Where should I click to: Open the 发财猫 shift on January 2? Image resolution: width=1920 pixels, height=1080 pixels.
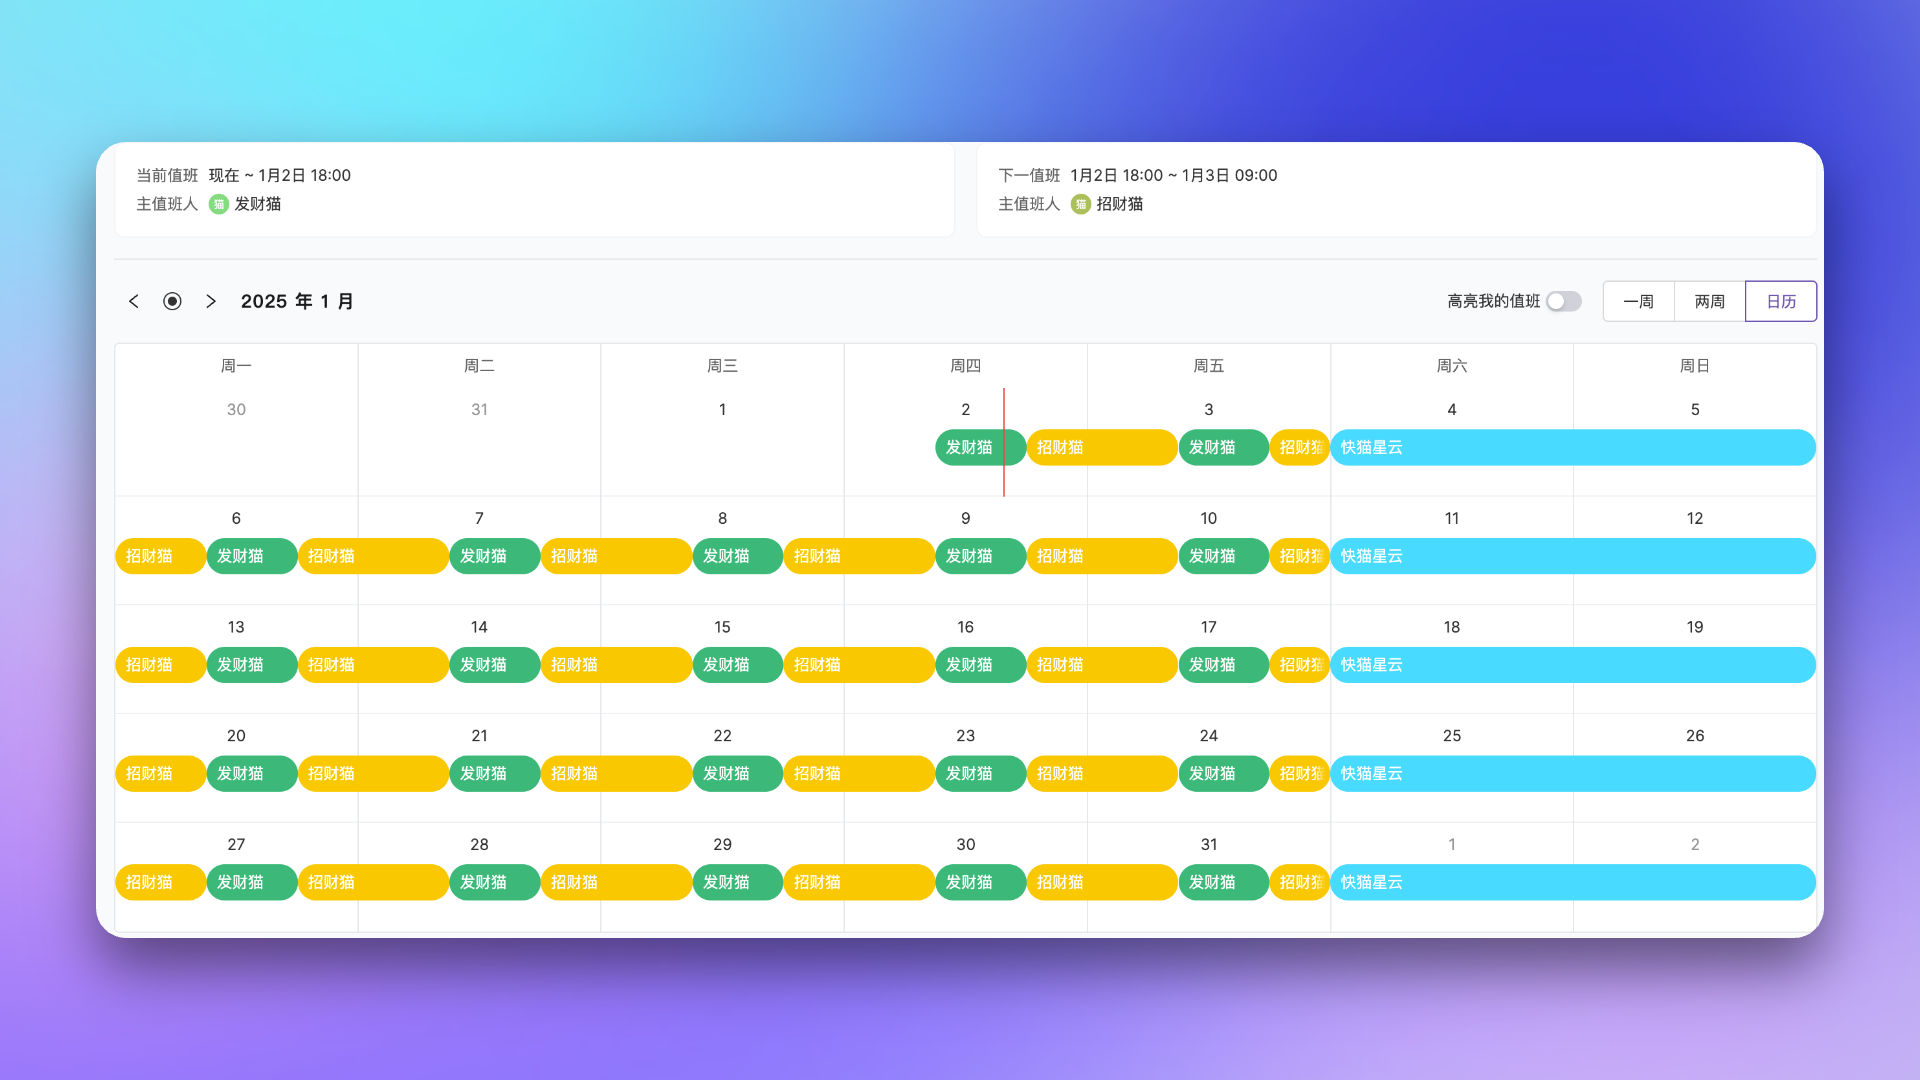tap(968, 447)
